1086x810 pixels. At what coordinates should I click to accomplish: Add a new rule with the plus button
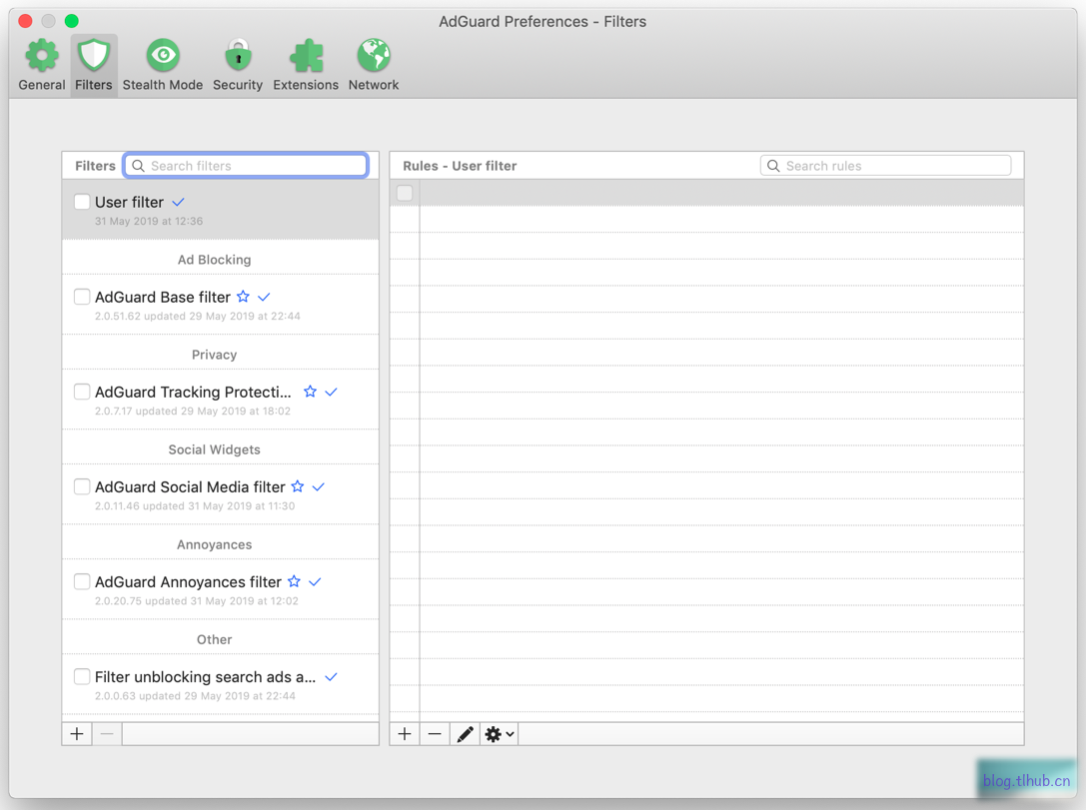tap(404, 734)
